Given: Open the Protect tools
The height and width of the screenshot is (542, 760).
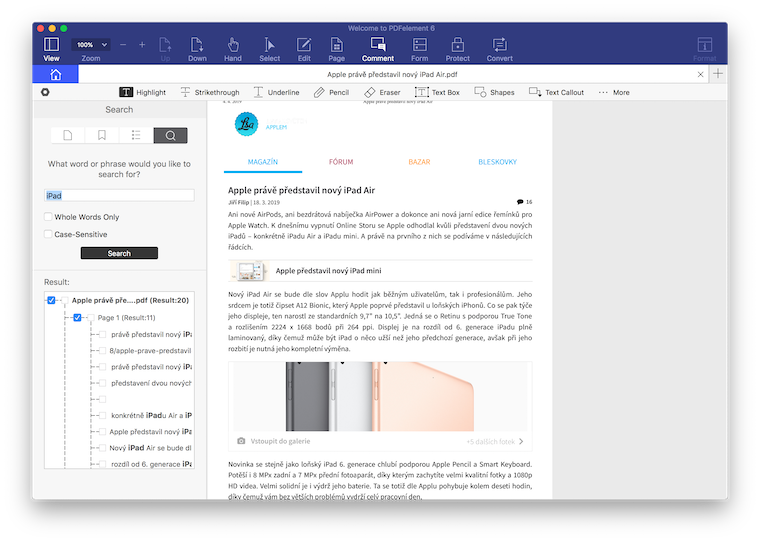Looking at the screenshot, I should coord(458,49).
